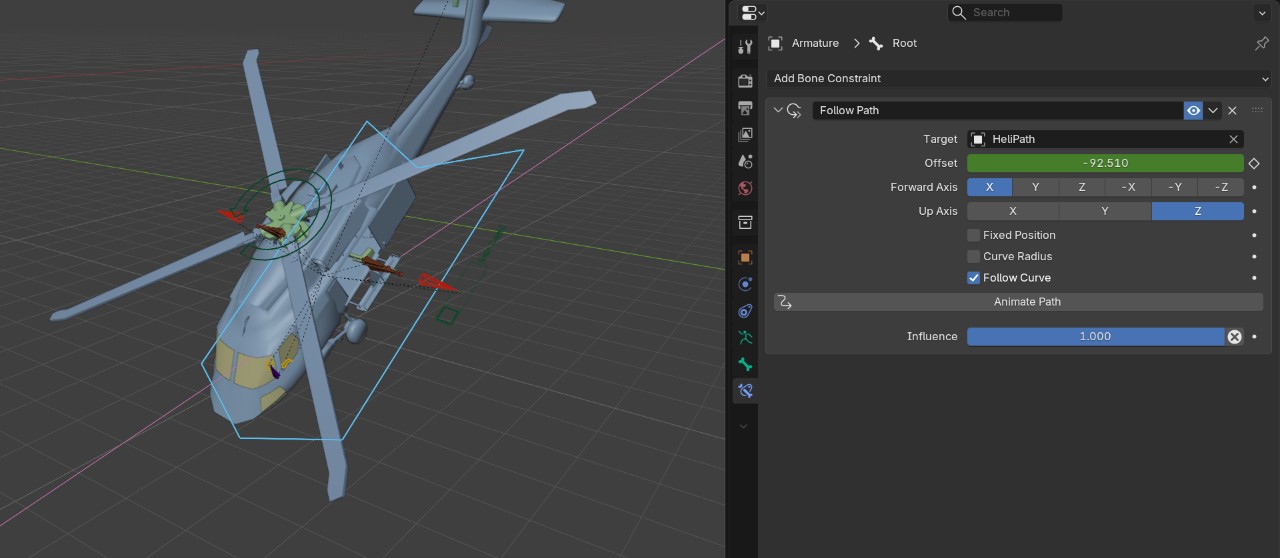
Task: Click the Armature object icon in breadcrumb
Action: 775,44
